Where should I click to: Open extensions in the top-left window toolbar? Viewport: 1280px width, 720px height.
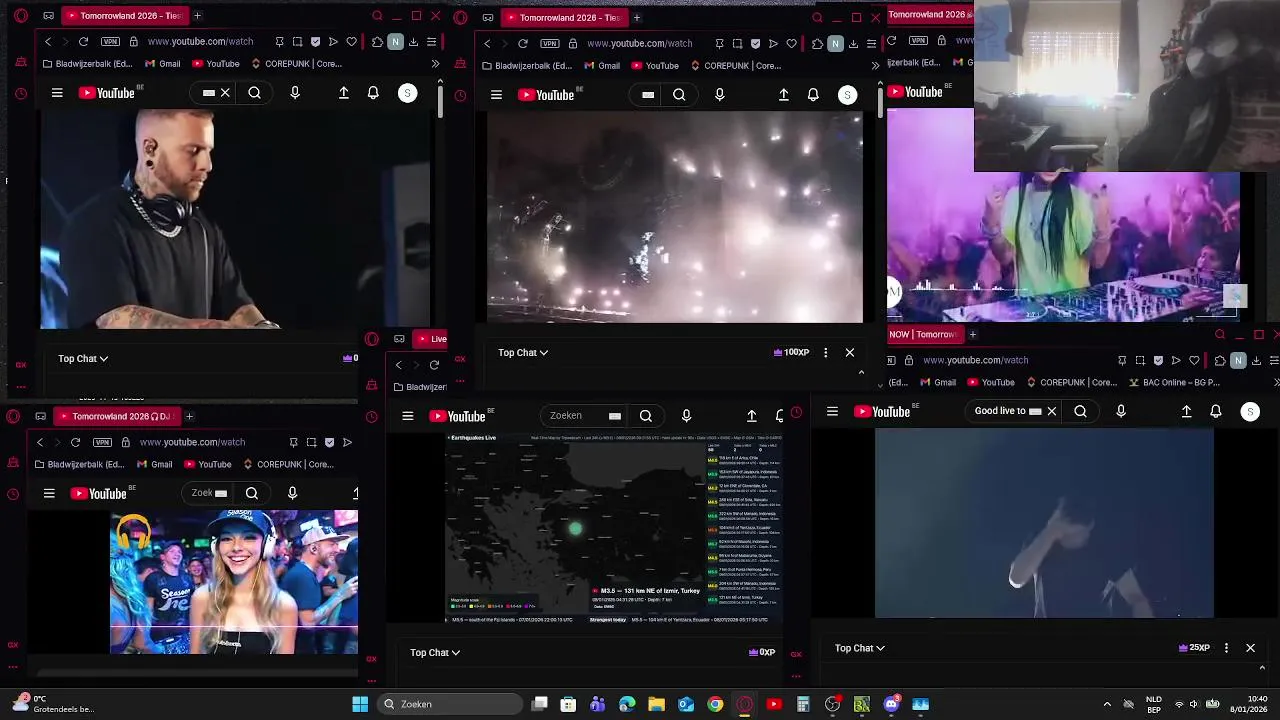pos(377,42)
